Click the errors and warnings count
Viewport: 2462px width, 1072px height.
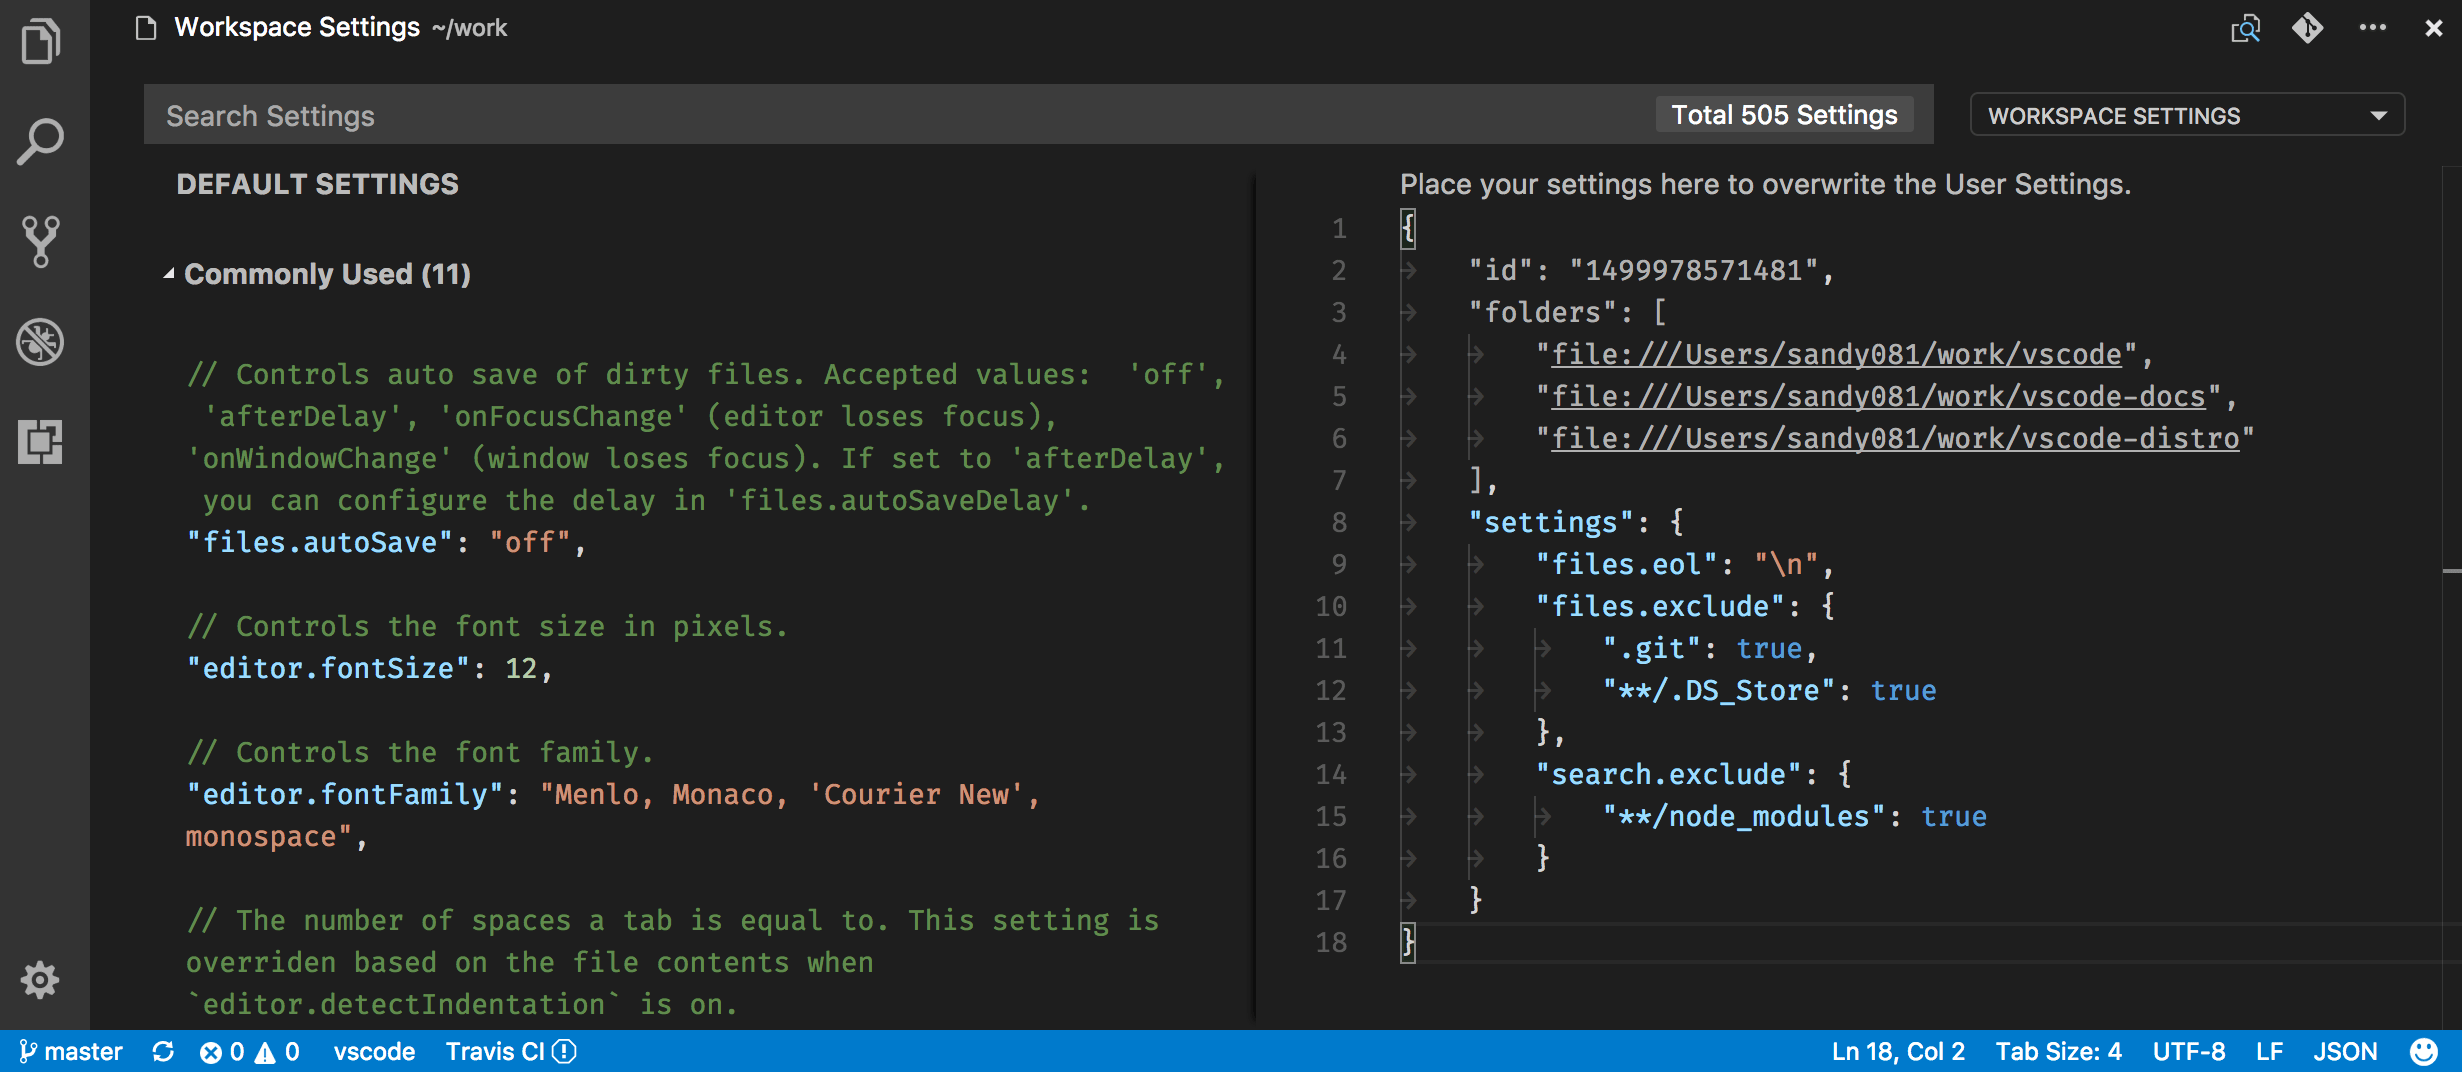point(249,1052)
